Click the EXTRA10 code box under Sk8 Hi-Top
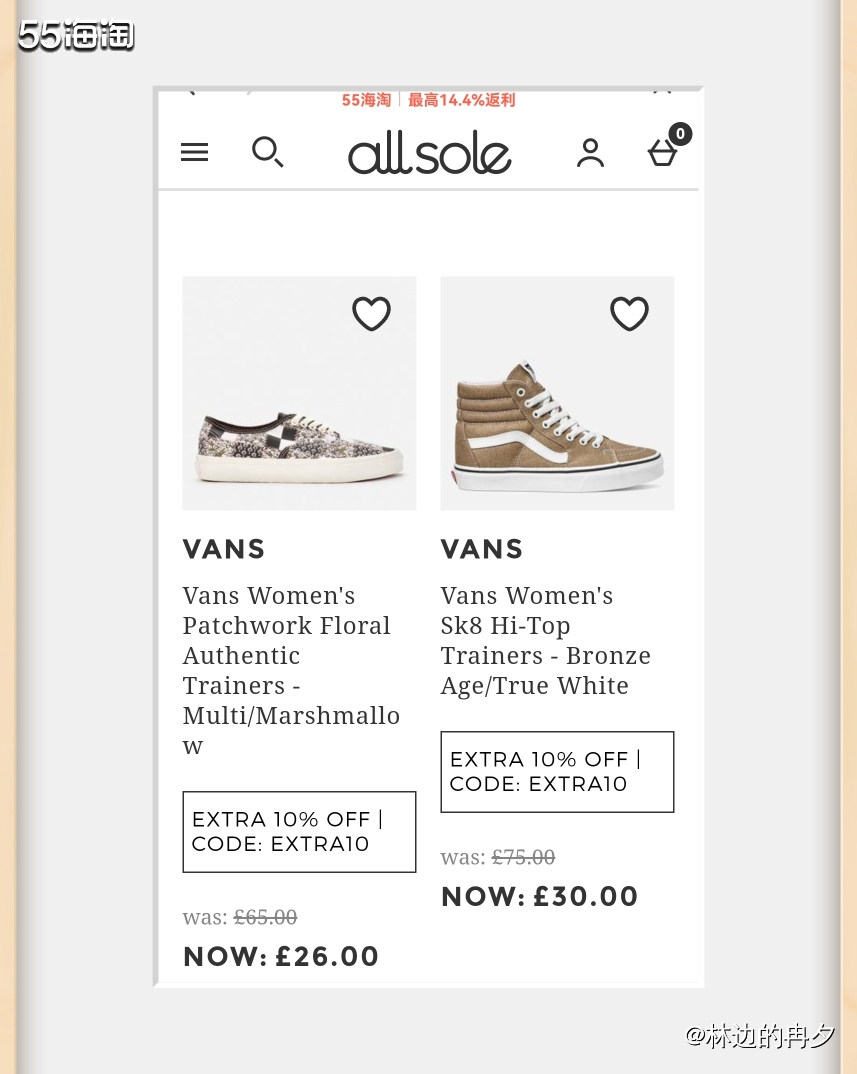The width and height of the screenshot is (857, 1074). [557, 772]
